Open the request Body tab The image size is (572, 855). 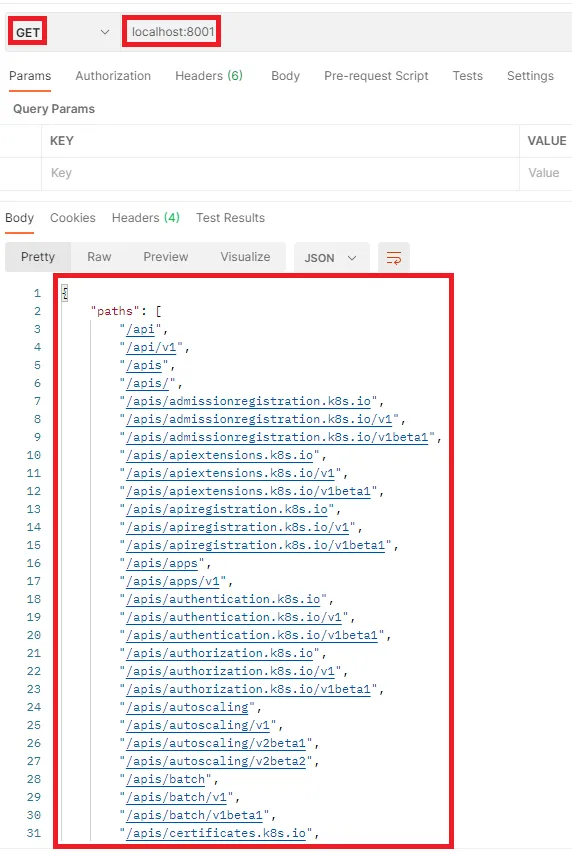(286, 76)
